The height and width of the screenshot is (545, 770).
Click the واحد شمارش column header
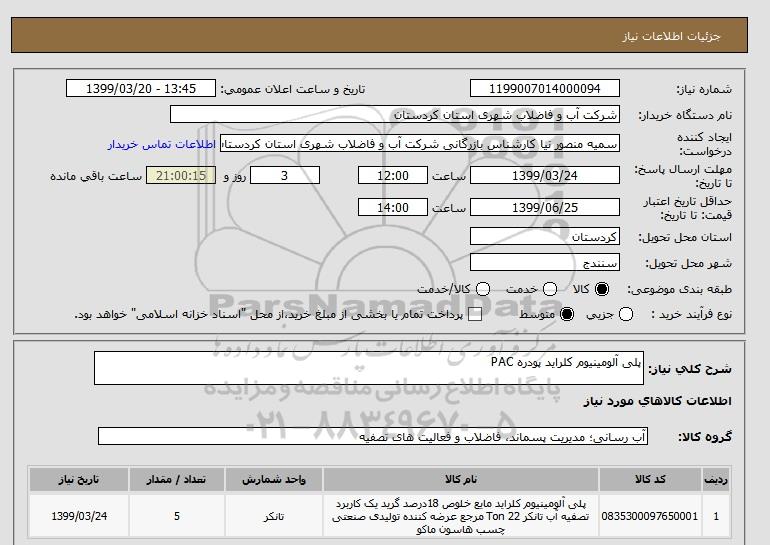(x=274, y=480)
